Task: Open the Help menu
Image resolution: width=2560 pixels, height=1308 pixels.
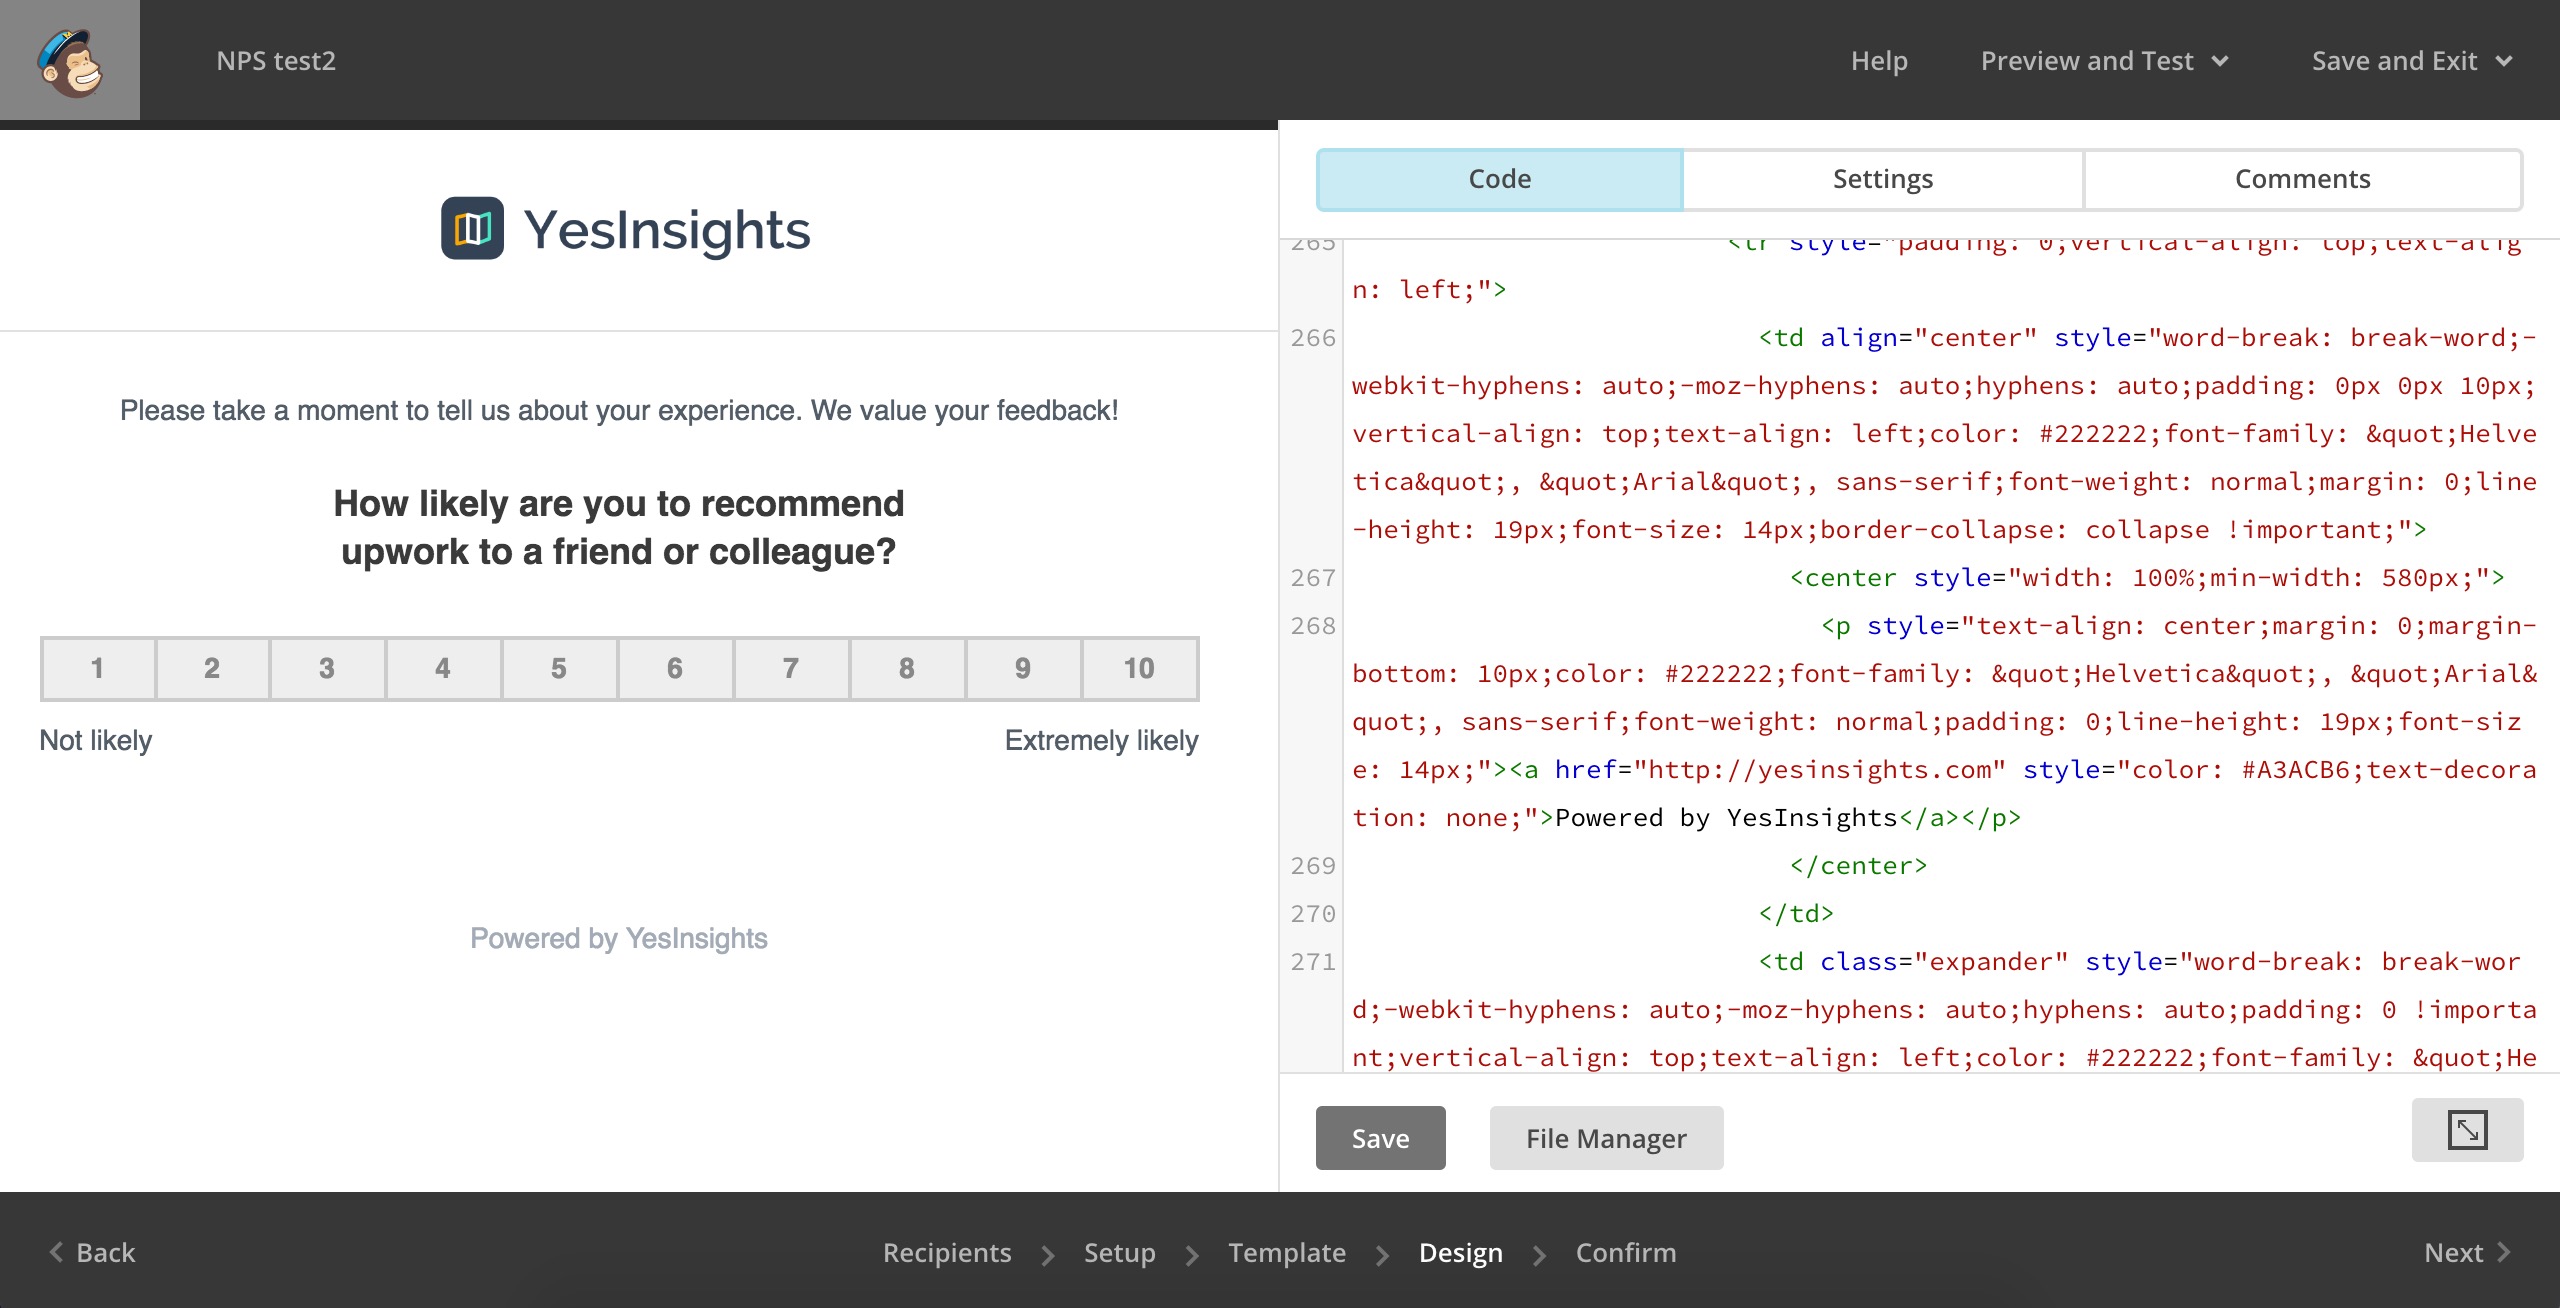Action: [1879, 61]
